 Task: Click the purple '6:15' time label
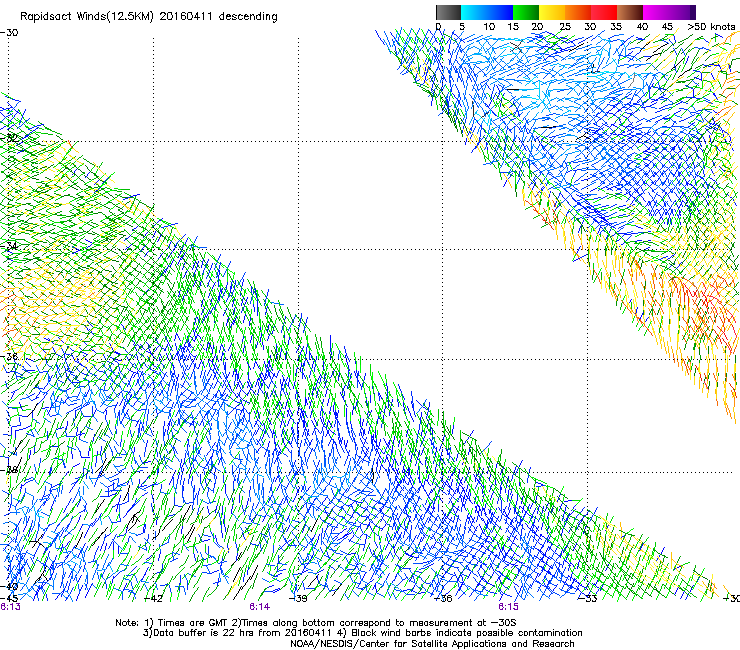[508, 607]
